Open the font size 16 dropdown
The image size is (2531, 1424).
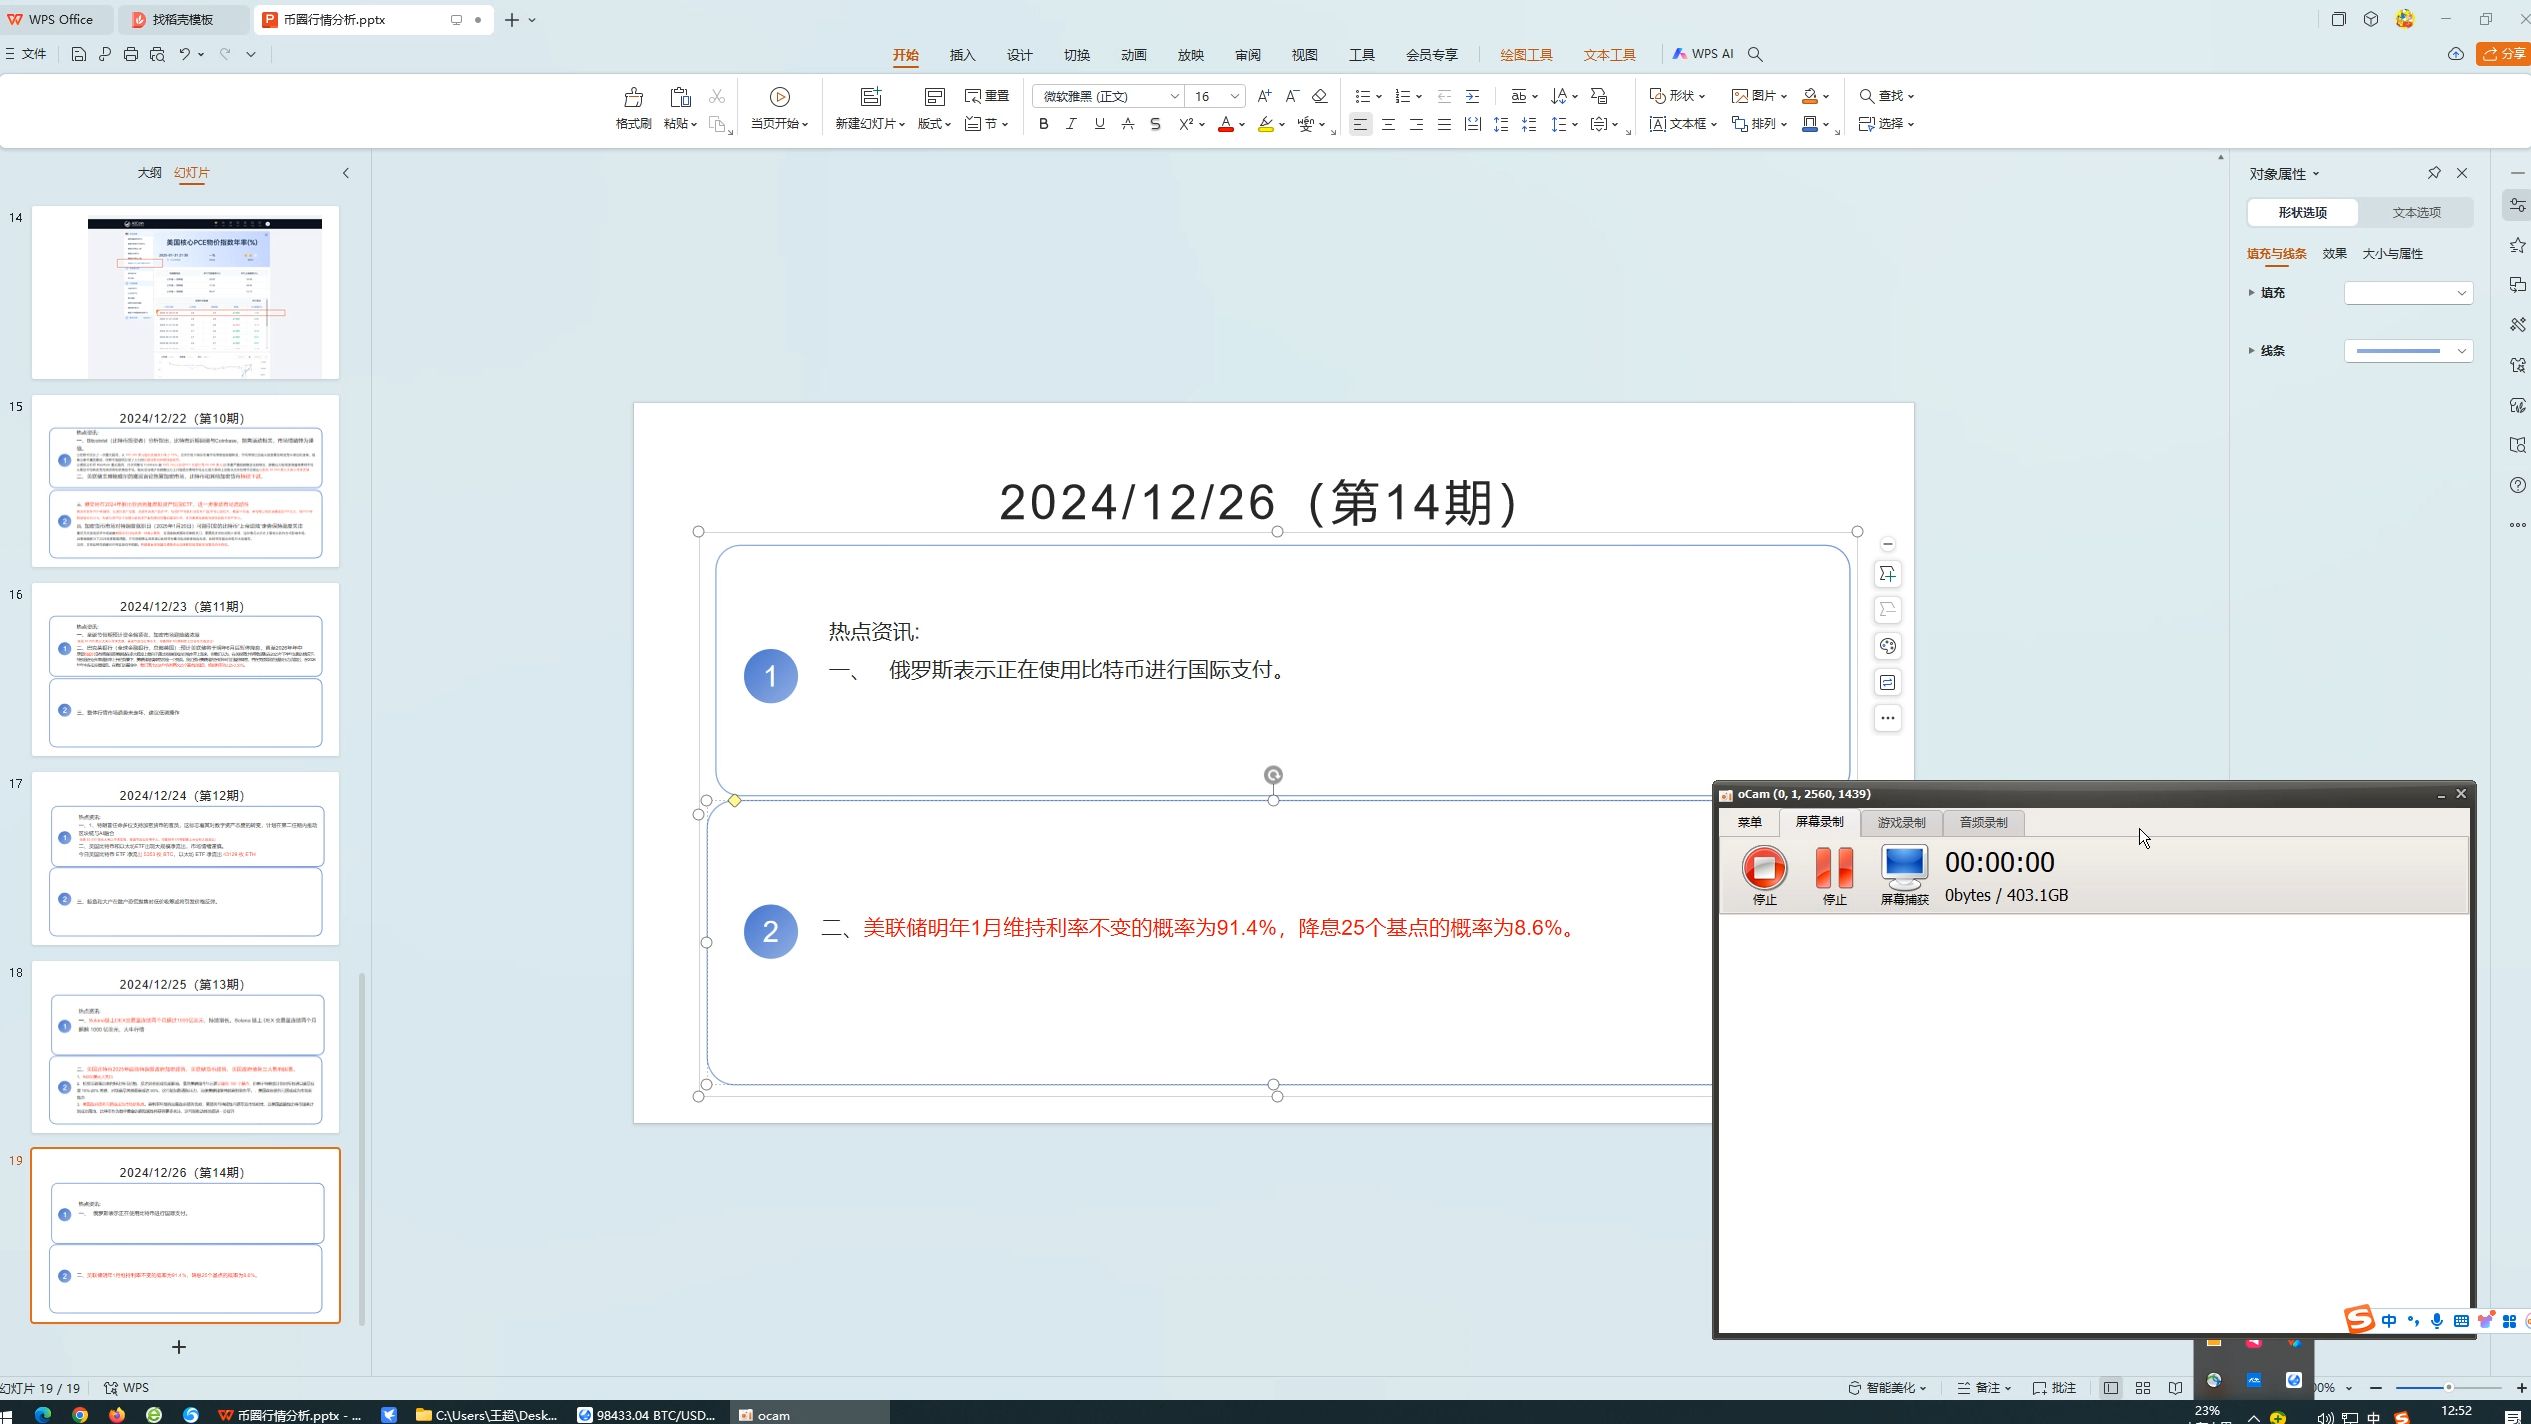(x=1234, y=96)
